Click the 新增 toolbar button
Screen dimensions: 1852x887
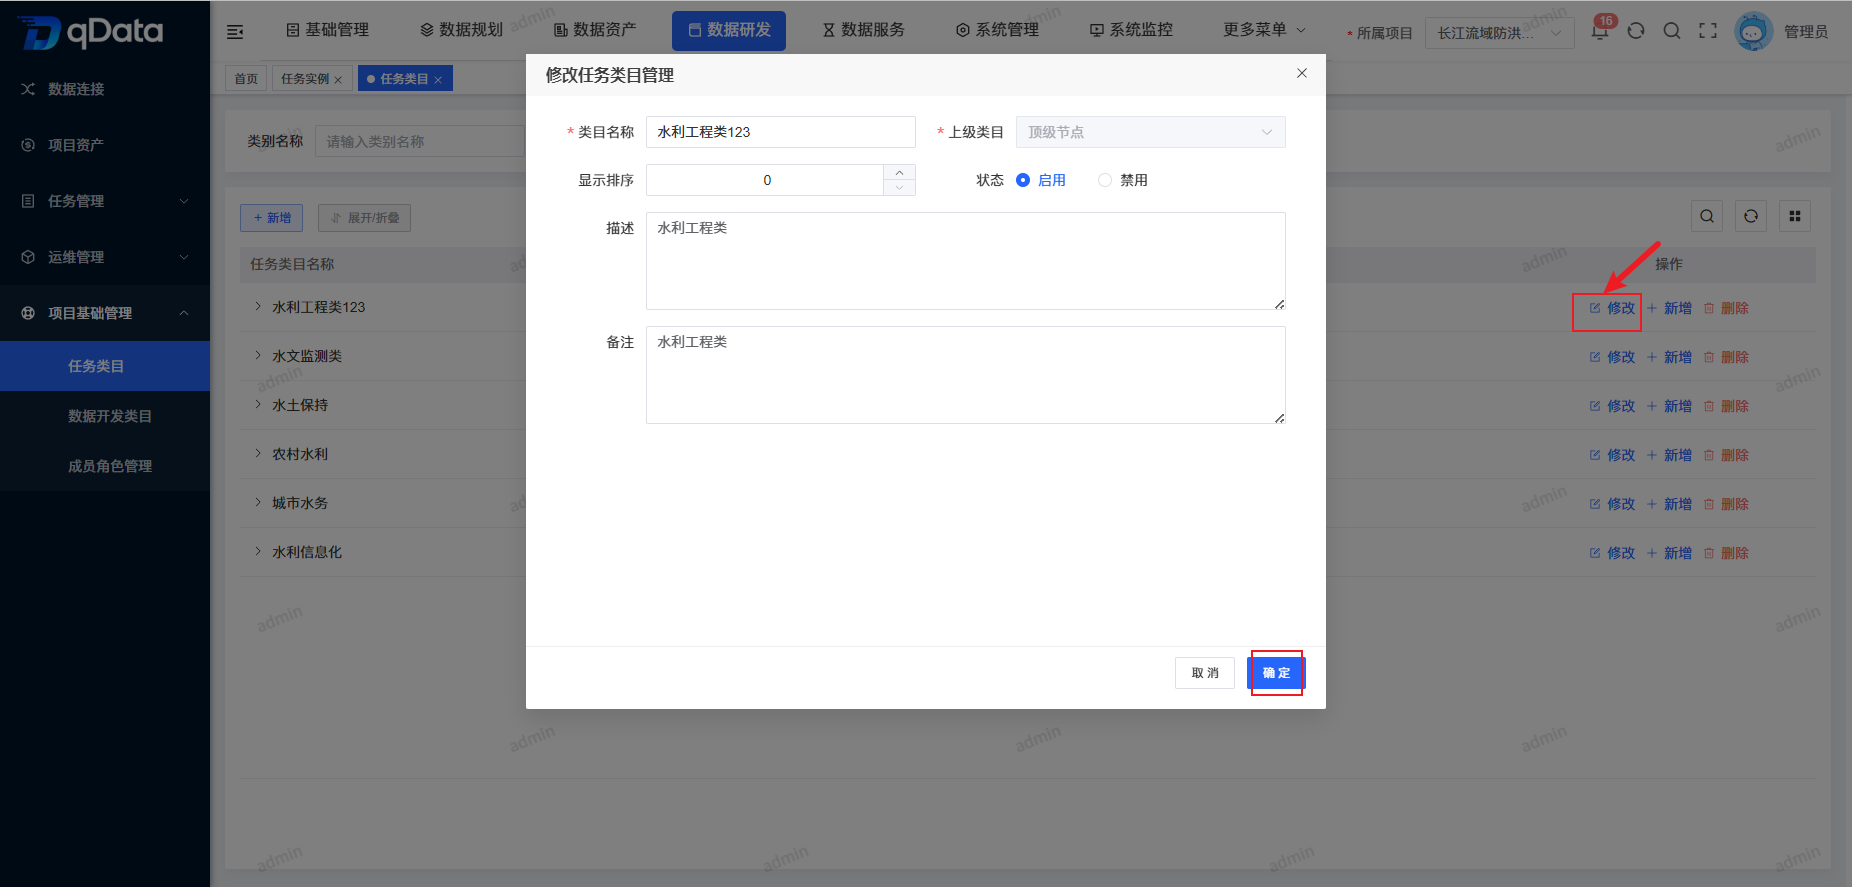[271, 218]
